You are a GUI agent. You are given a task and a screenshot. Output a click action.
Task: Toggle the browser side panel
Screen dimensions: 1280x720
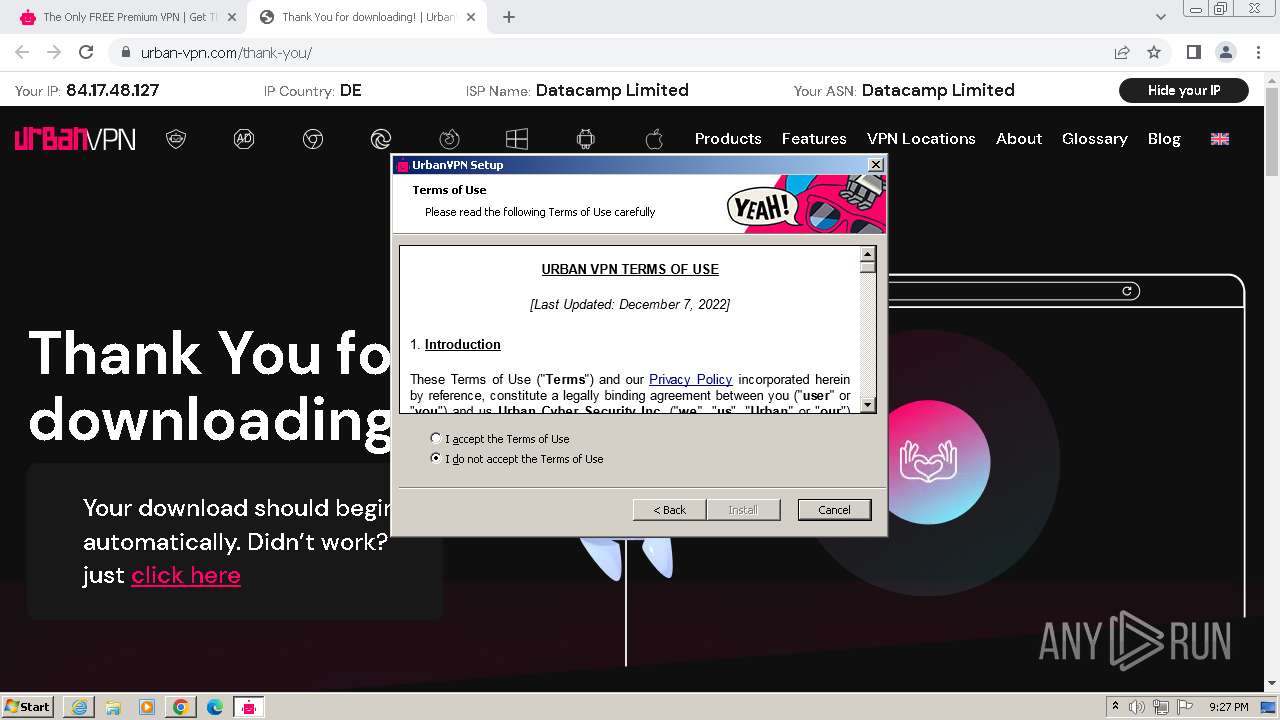pos(1193,52)
